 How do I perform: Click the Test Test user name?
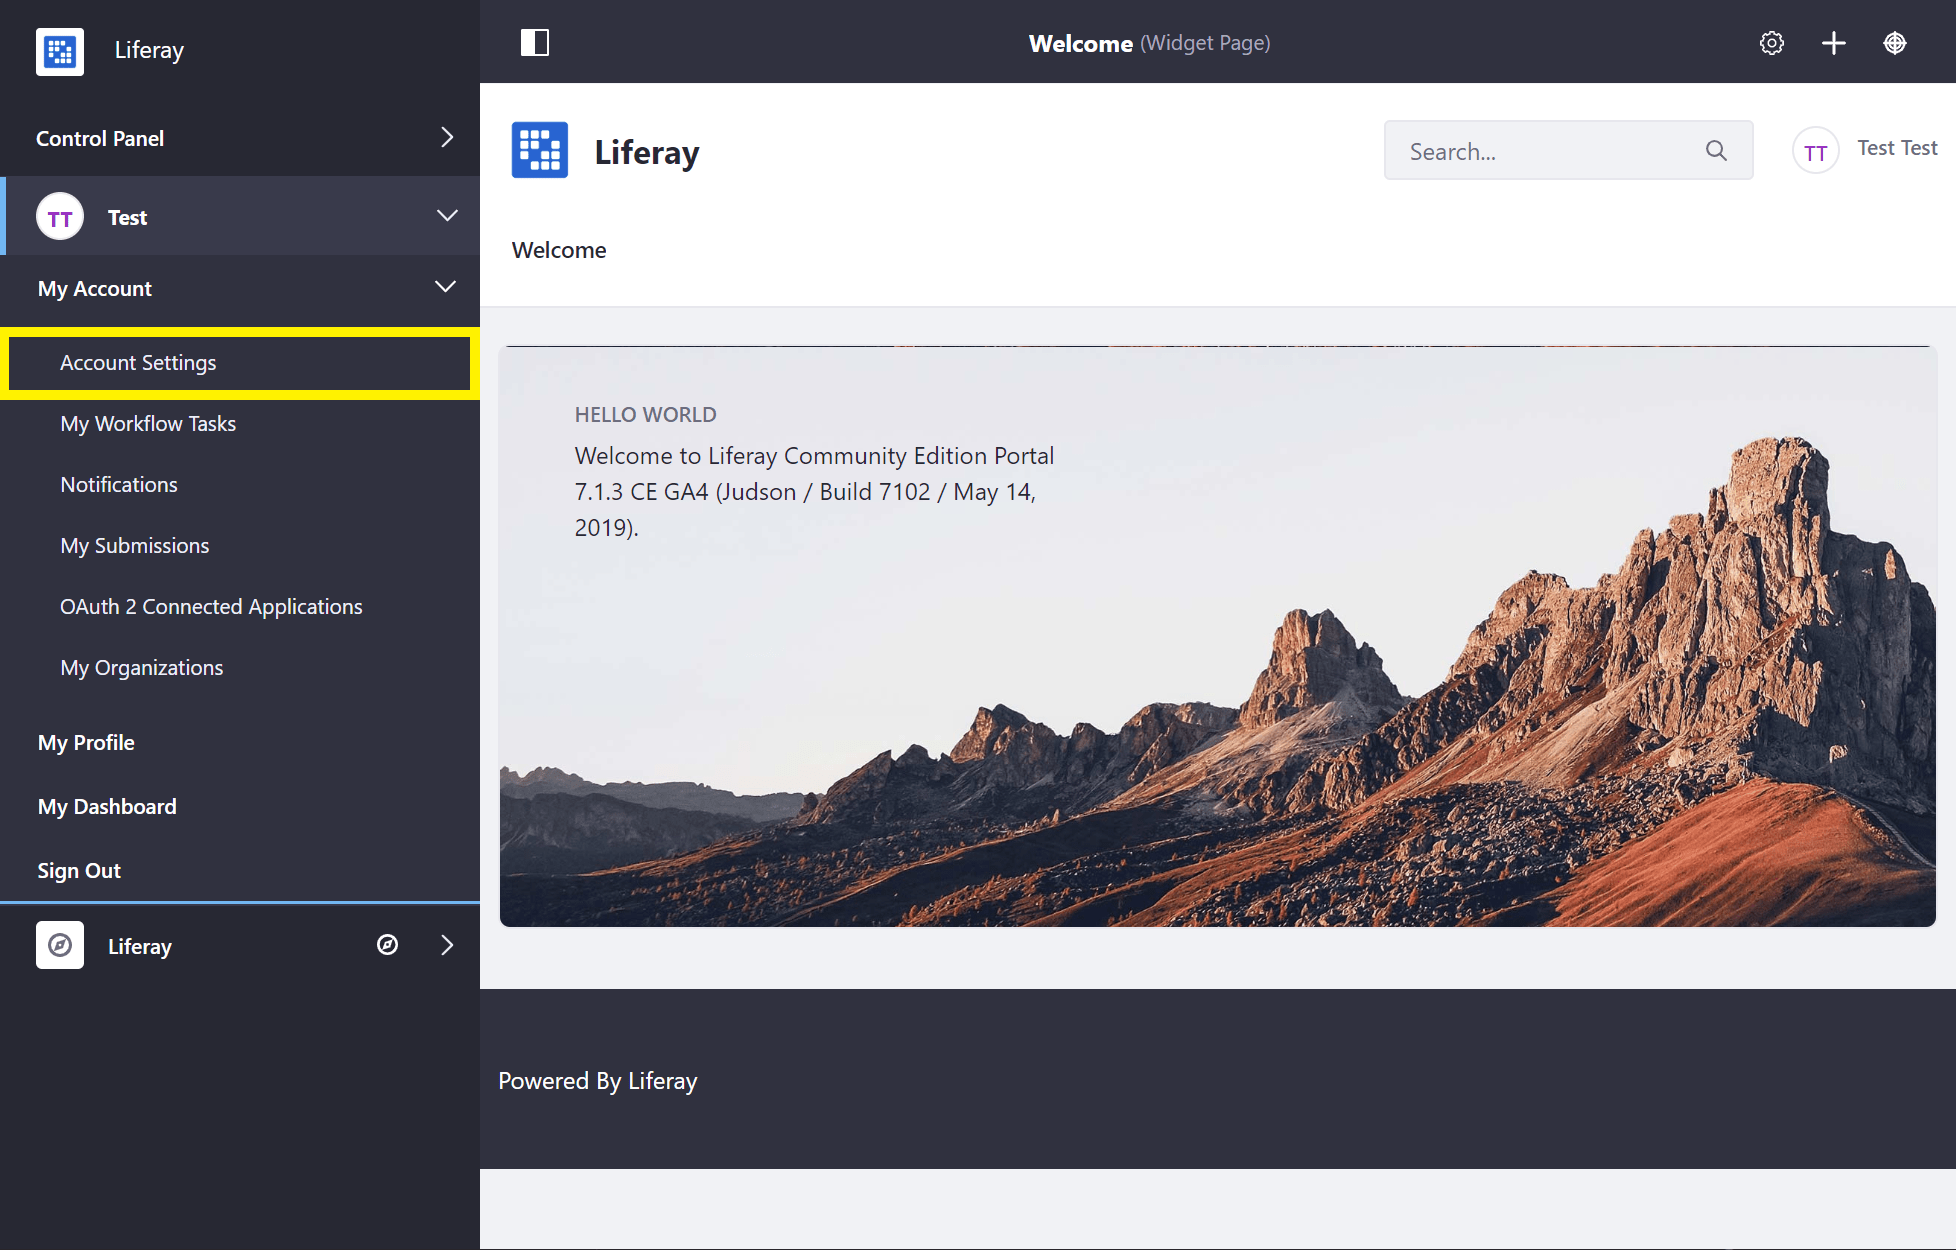(1897, 148)
